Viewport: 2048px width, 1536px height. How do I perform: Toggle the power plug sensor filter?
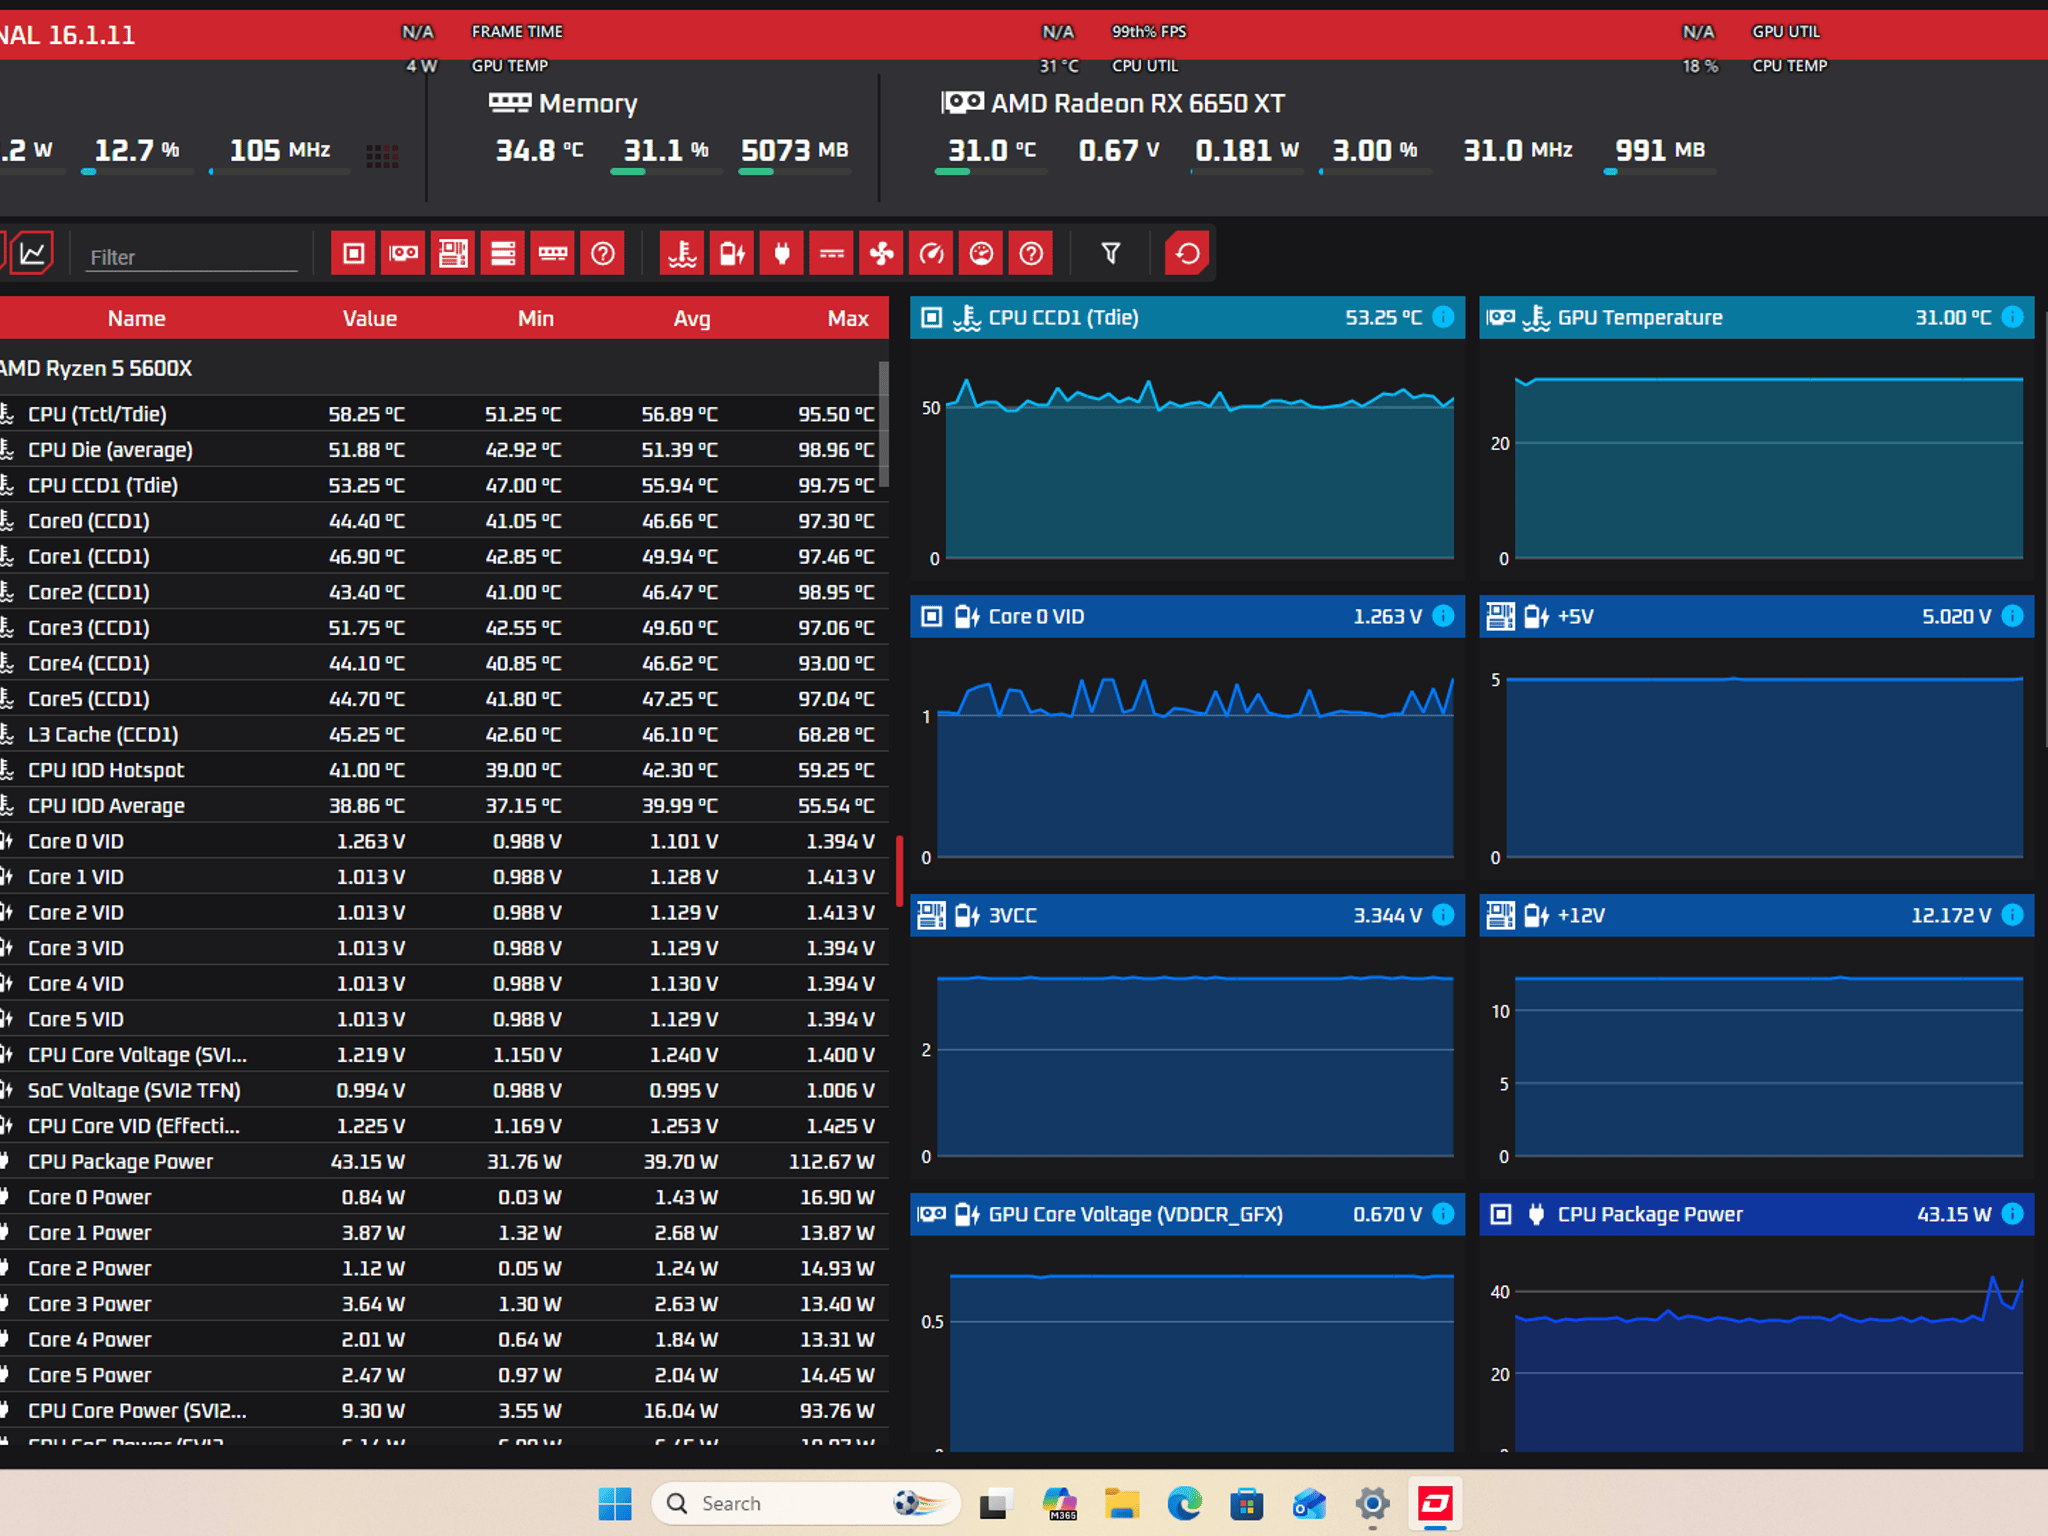[x=782, y=253]
